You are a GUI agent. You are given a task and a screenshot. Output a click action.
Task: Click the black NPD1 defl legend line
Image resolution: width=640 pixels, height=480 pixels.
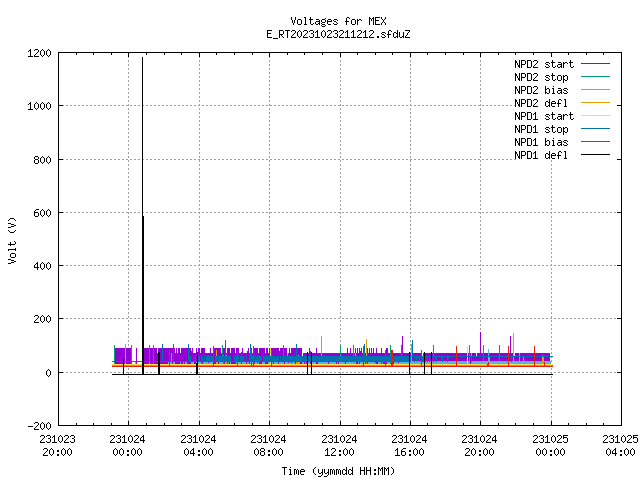tap(595, 155)
